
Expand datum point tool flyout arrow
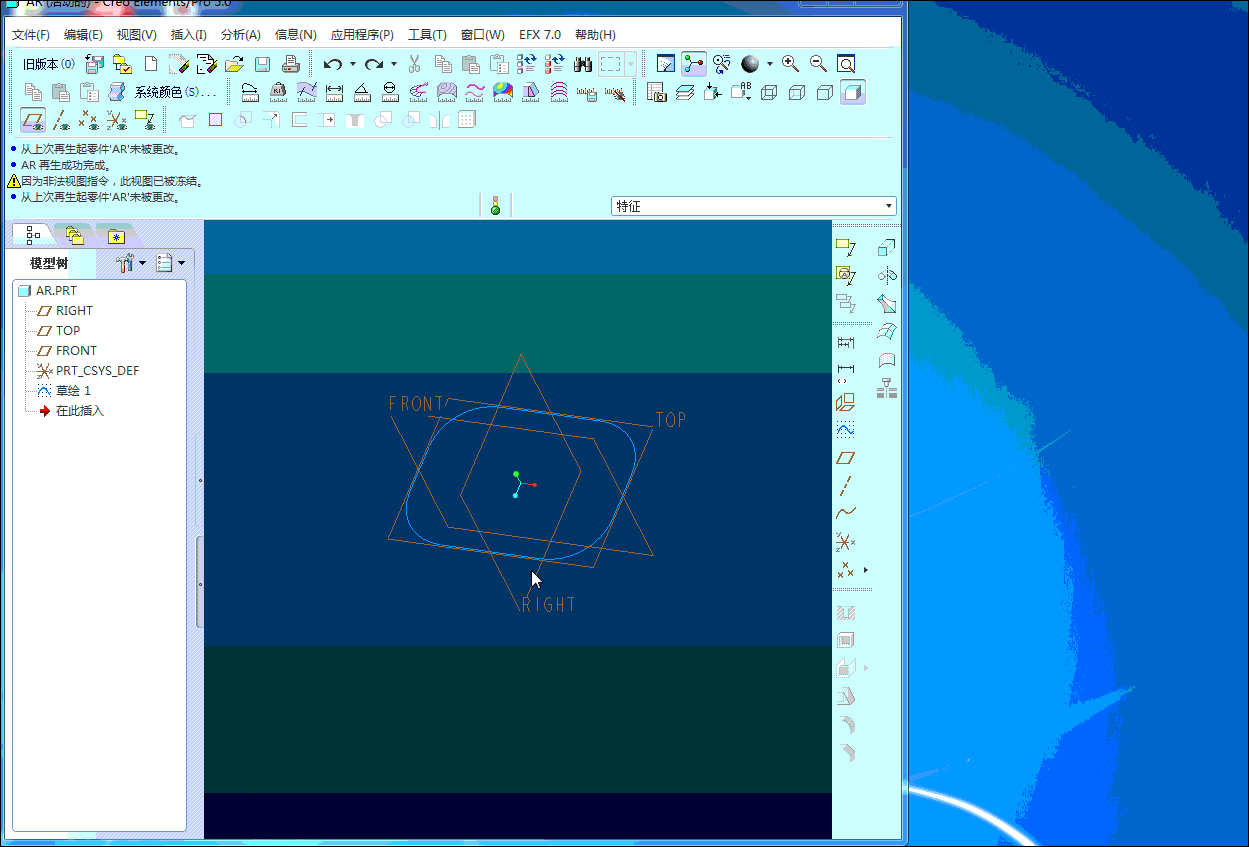[865, 570]
